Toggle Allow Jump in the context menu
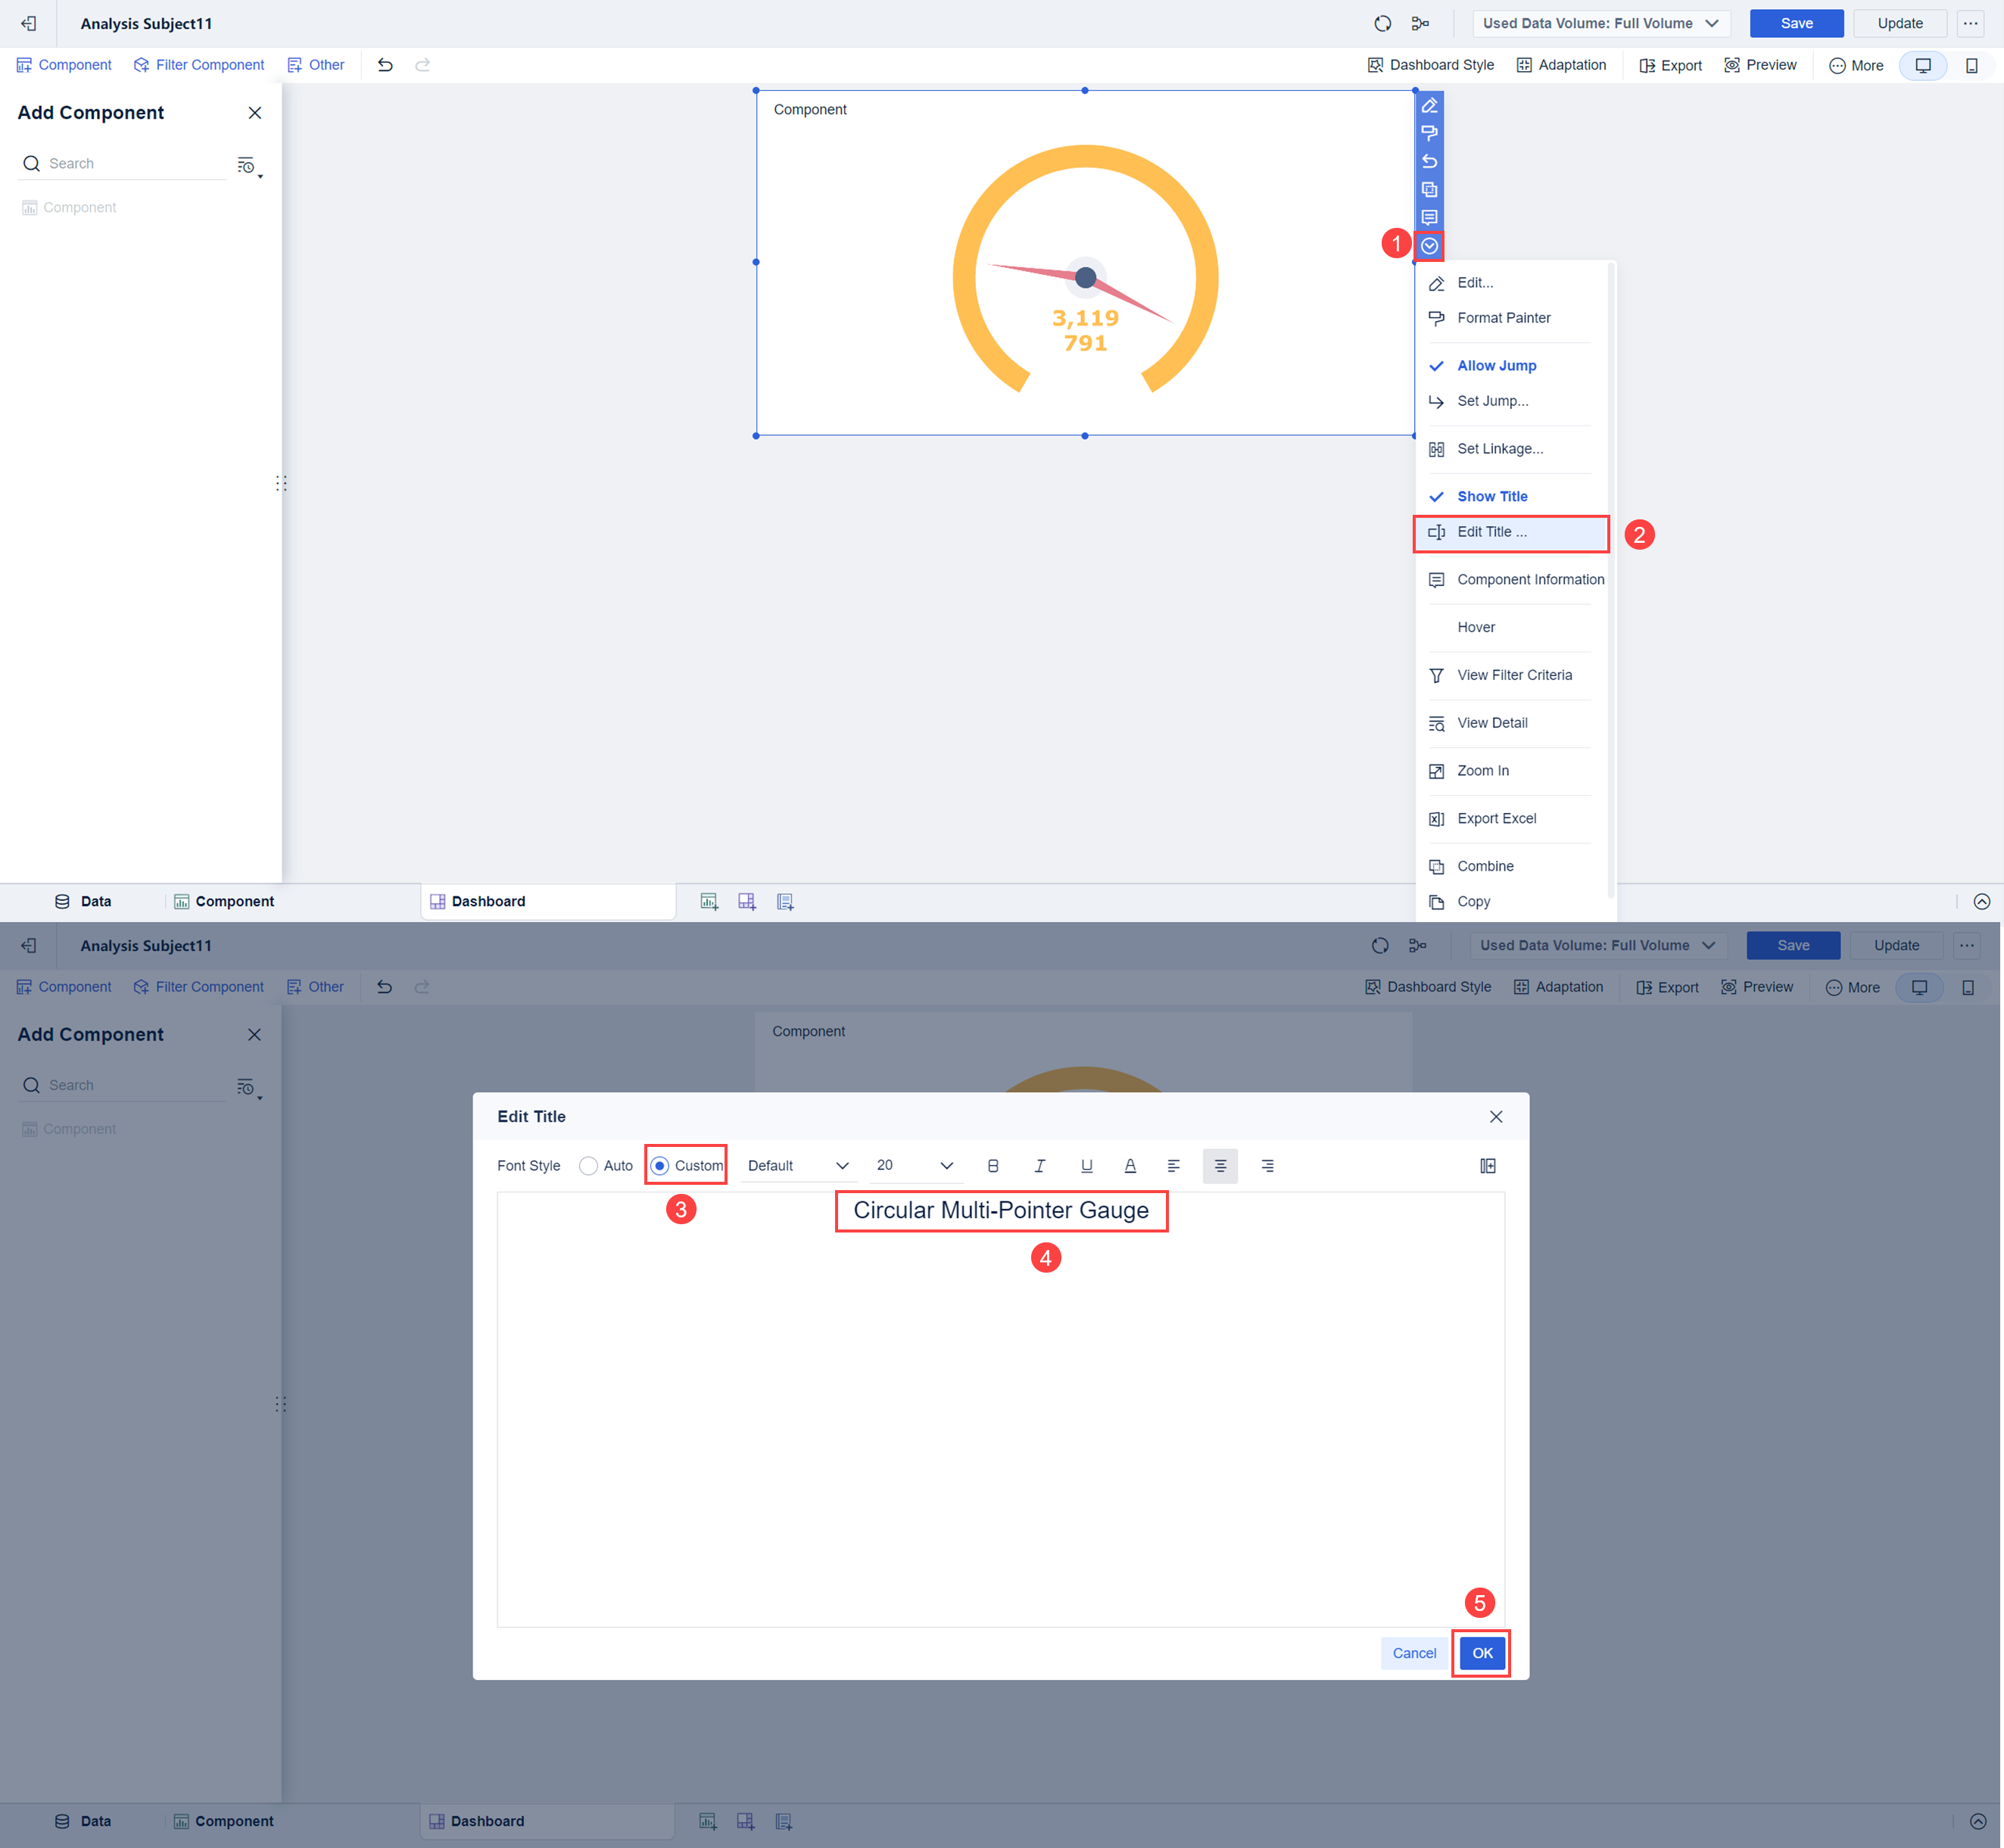 pos(1495,365)
